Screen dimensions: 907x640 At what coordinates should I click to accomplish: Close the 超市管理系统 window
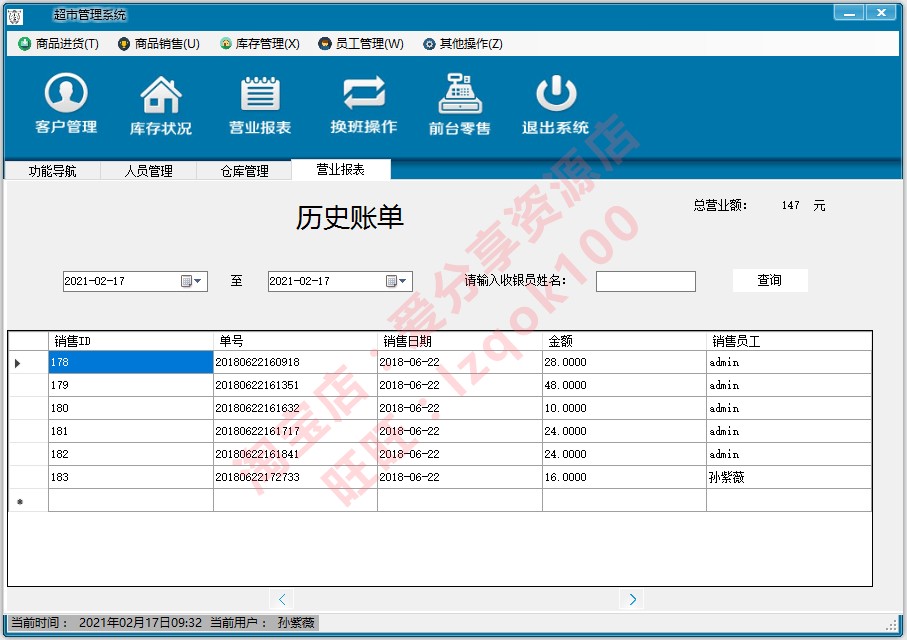coord(881,12)
